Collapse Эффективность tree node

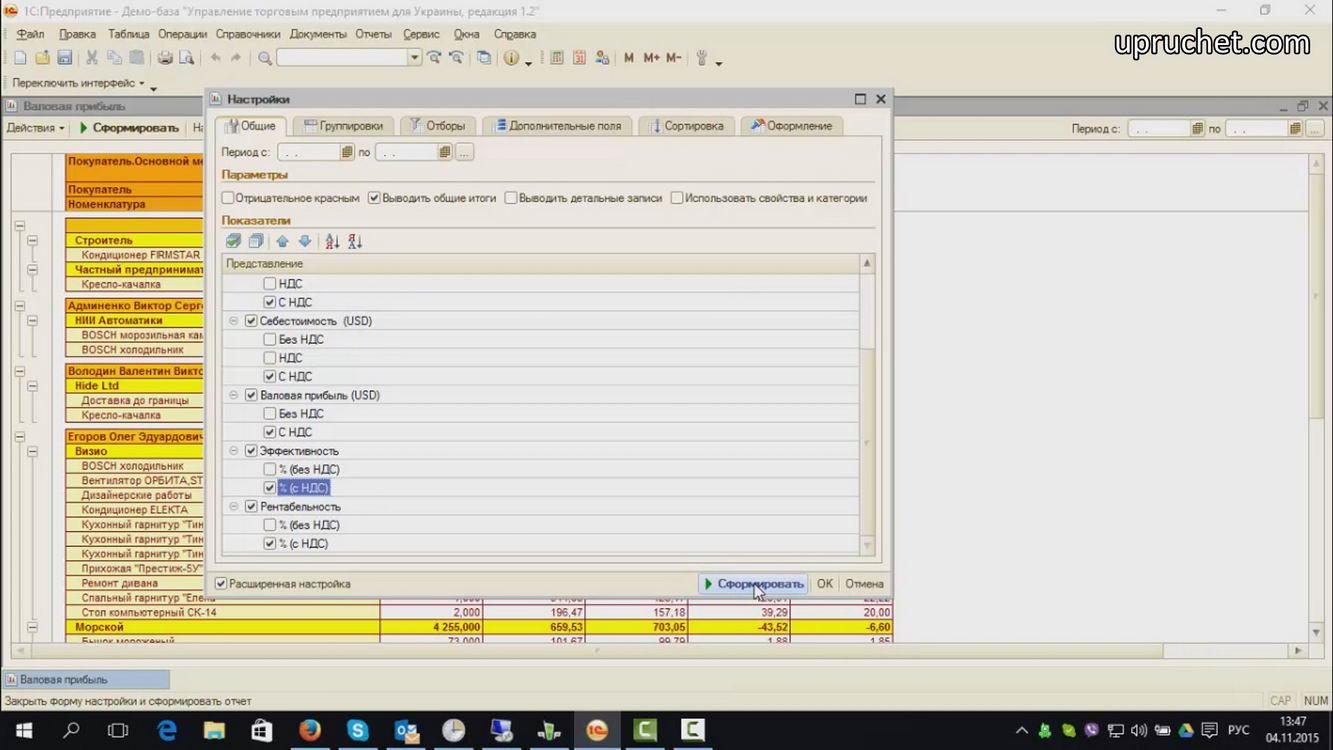pos(233,451)
